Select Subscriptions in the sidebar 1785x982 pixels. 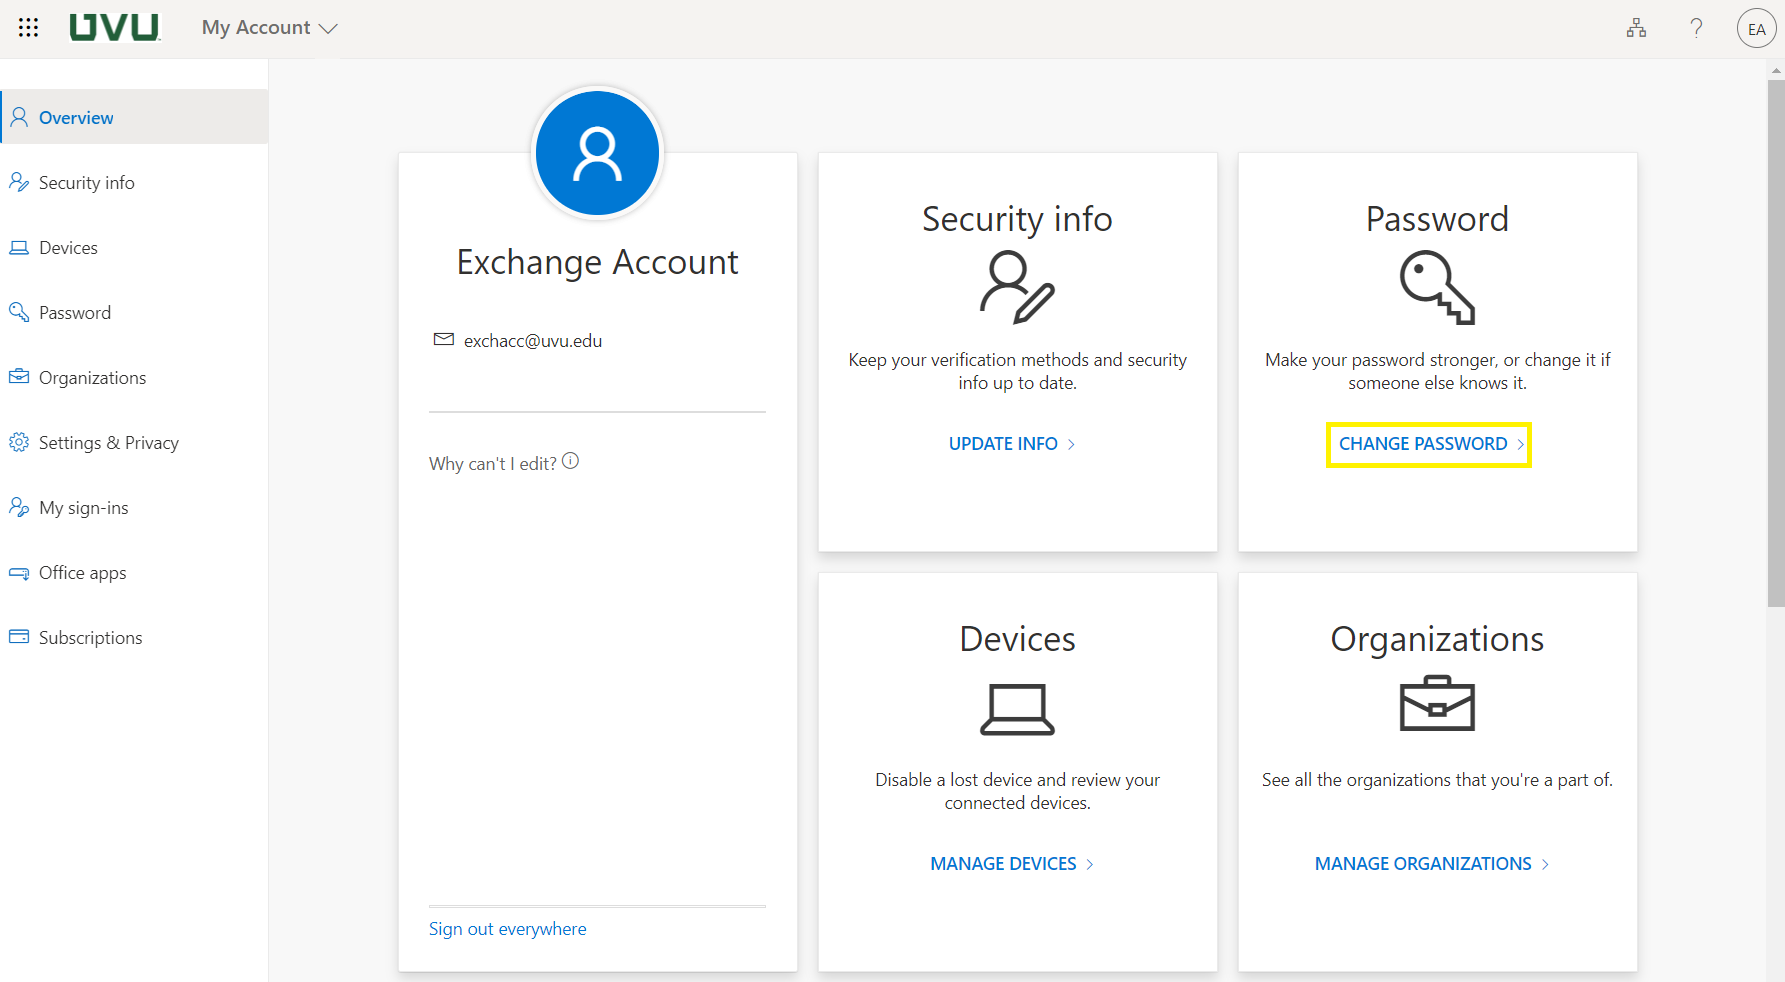click(x=90, y=637)
